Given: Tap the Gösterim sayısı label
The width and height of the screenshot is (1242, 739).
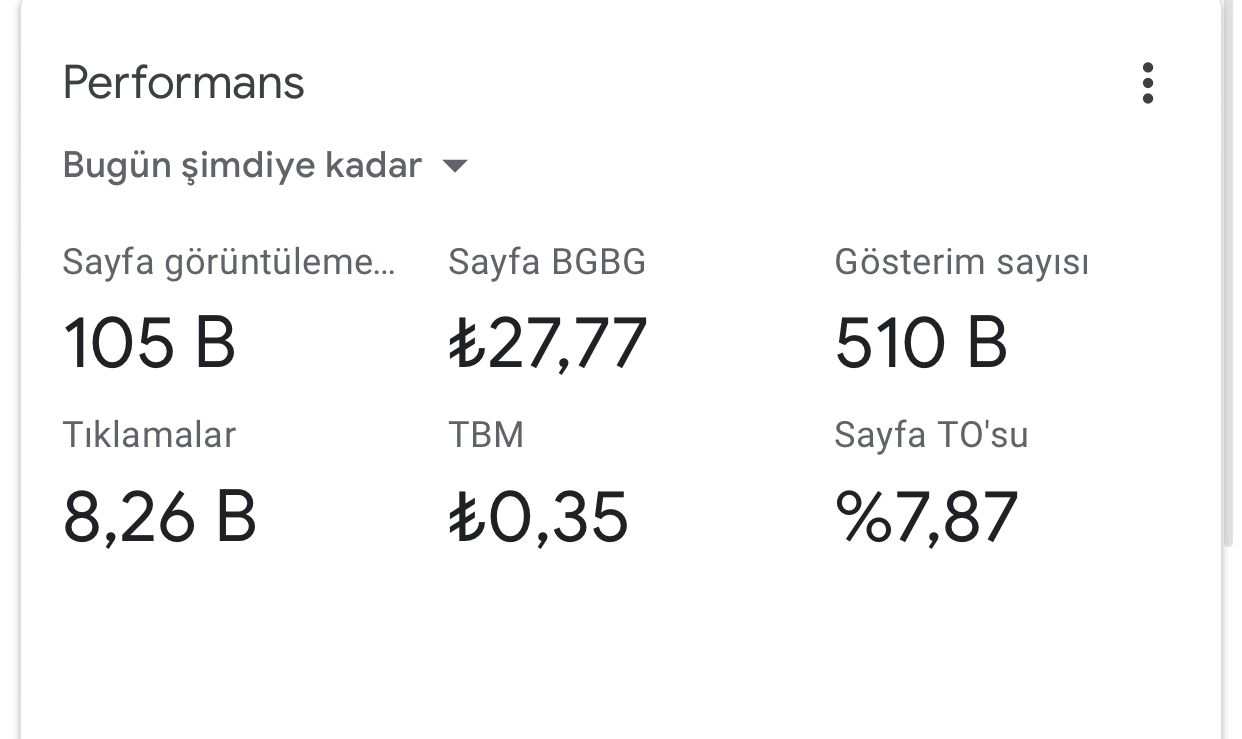Looking at the screenshot, I should click(962, 263).
